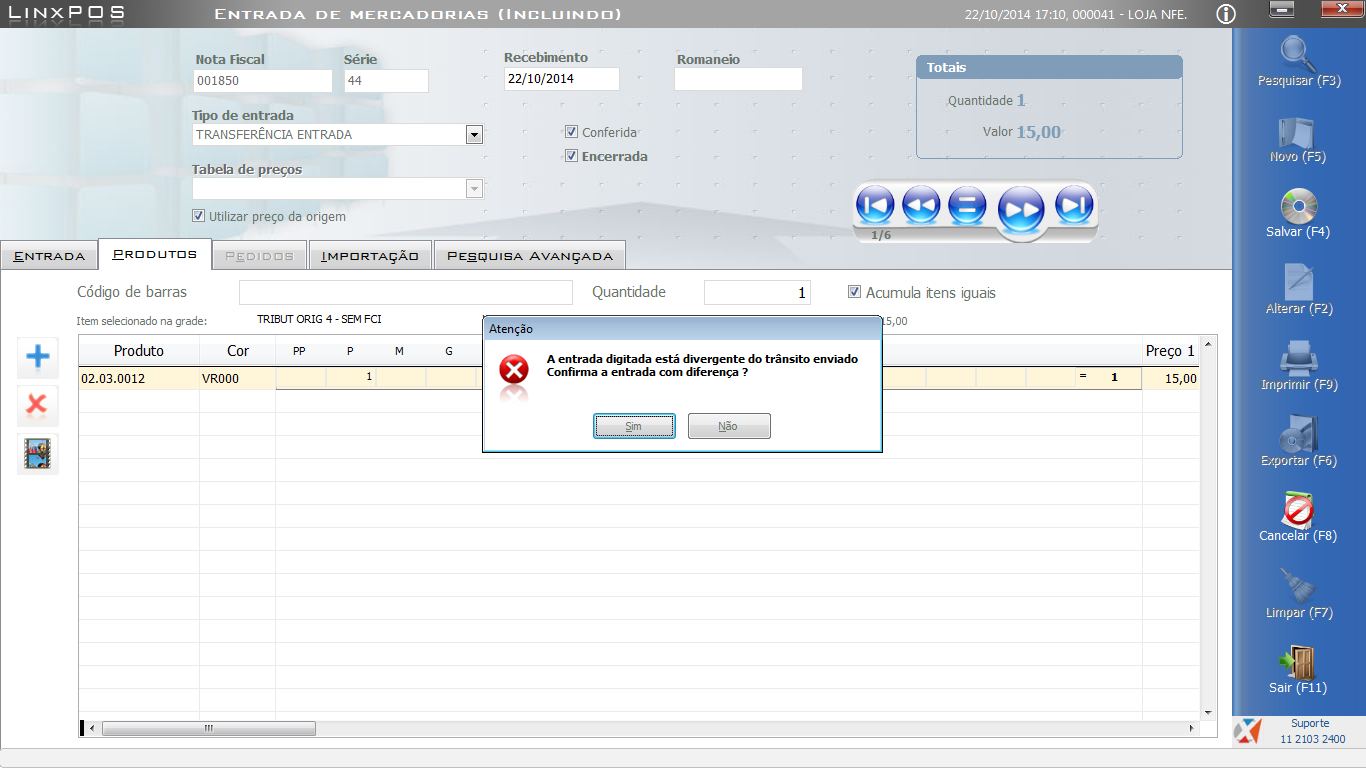
Task: Click the Código de barras field
Action: pyautogui.click(x=406, y=293)
